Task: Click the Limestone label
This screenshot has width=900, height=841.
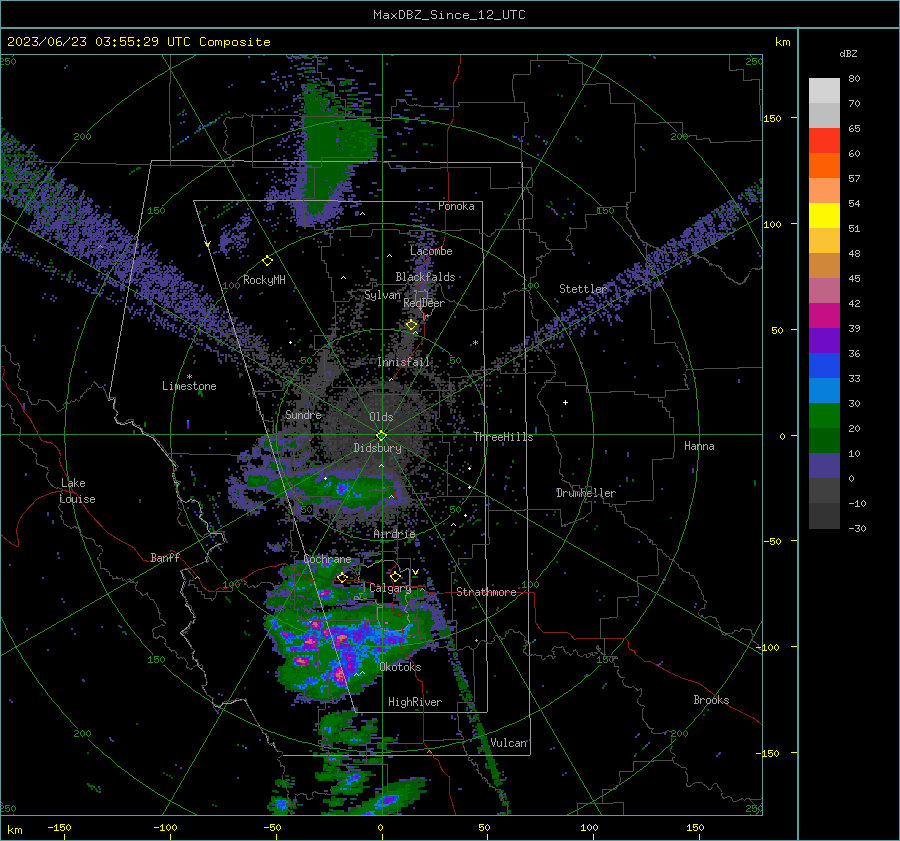Action: [189, 386]
